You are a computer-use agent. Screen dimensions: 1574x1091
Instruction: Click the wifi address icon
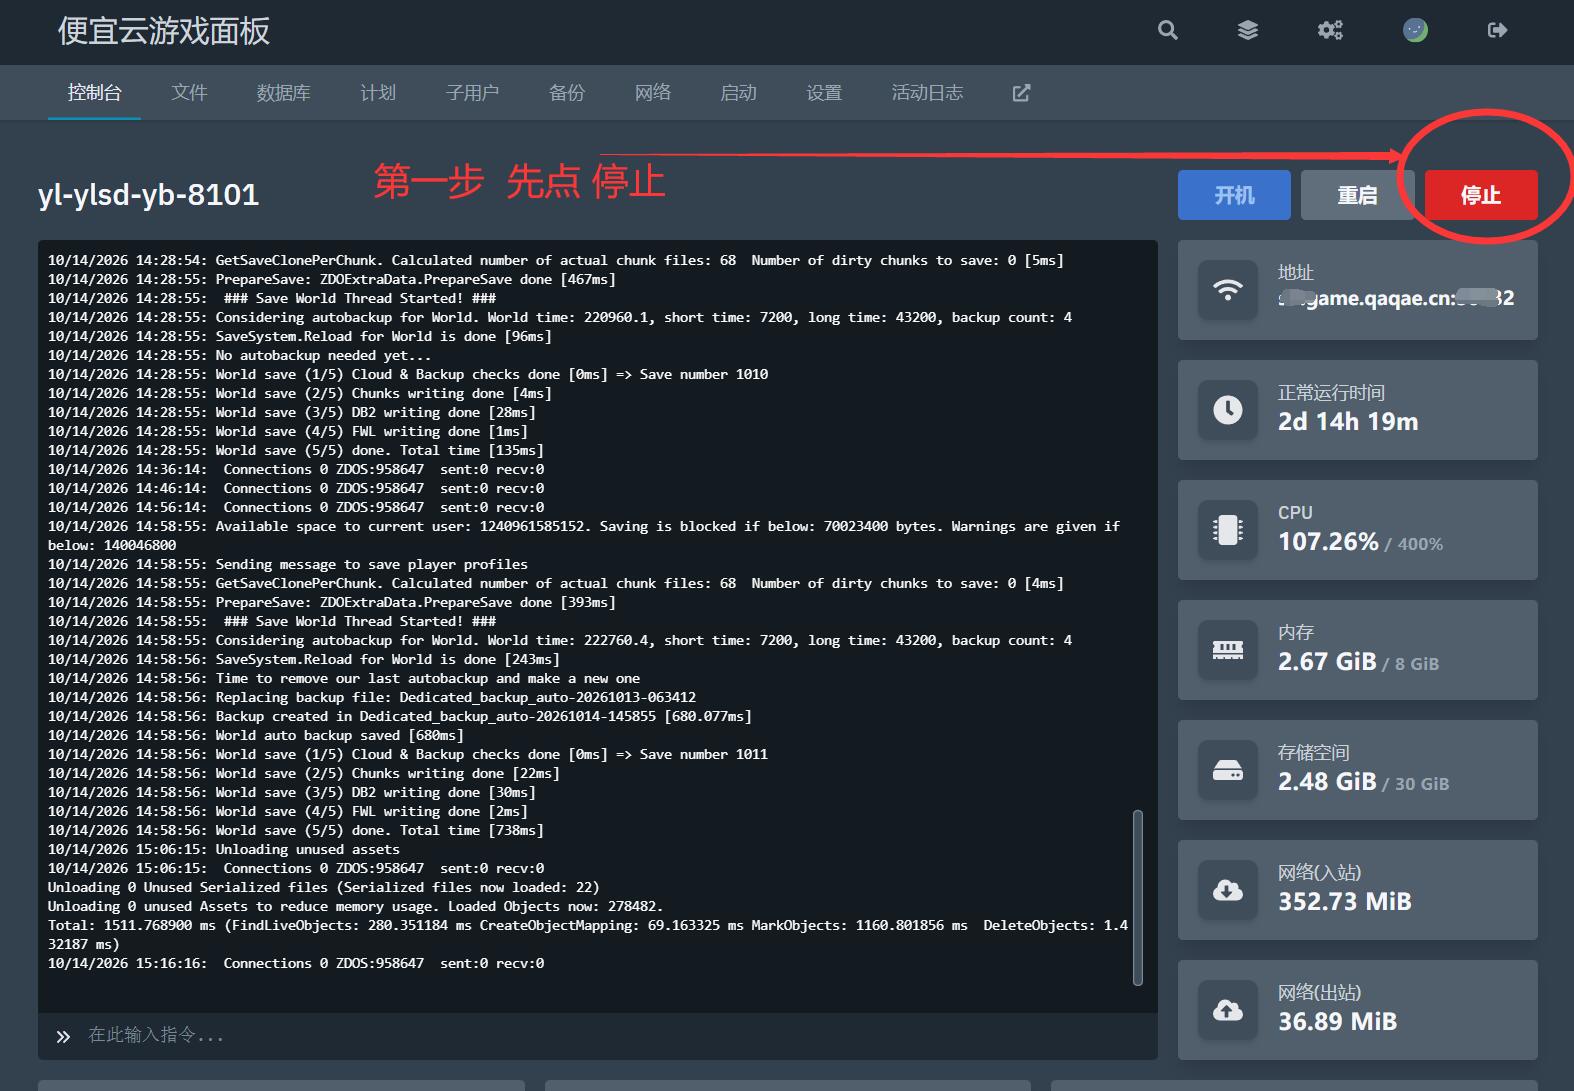pyautogui.click(x=1228, y=290)
